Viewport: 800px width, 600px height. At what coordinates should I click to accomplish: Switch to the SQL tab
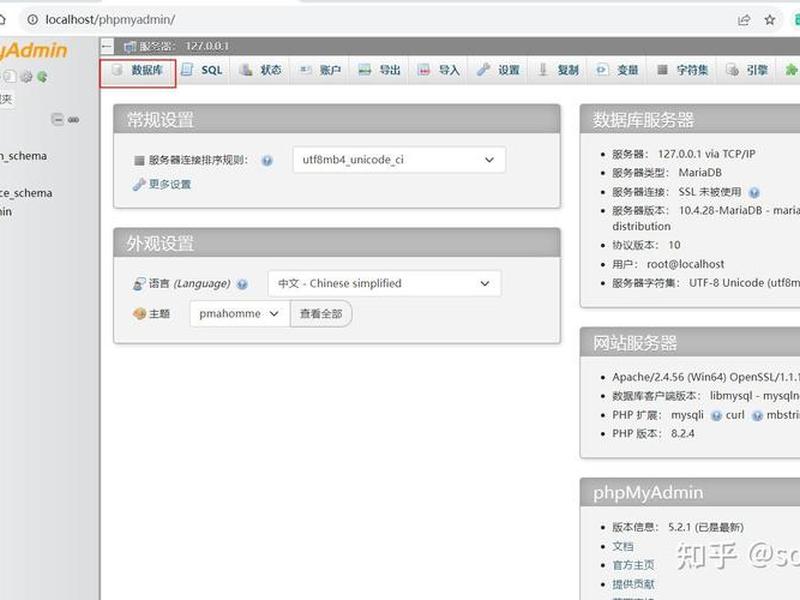coord(203,70)
